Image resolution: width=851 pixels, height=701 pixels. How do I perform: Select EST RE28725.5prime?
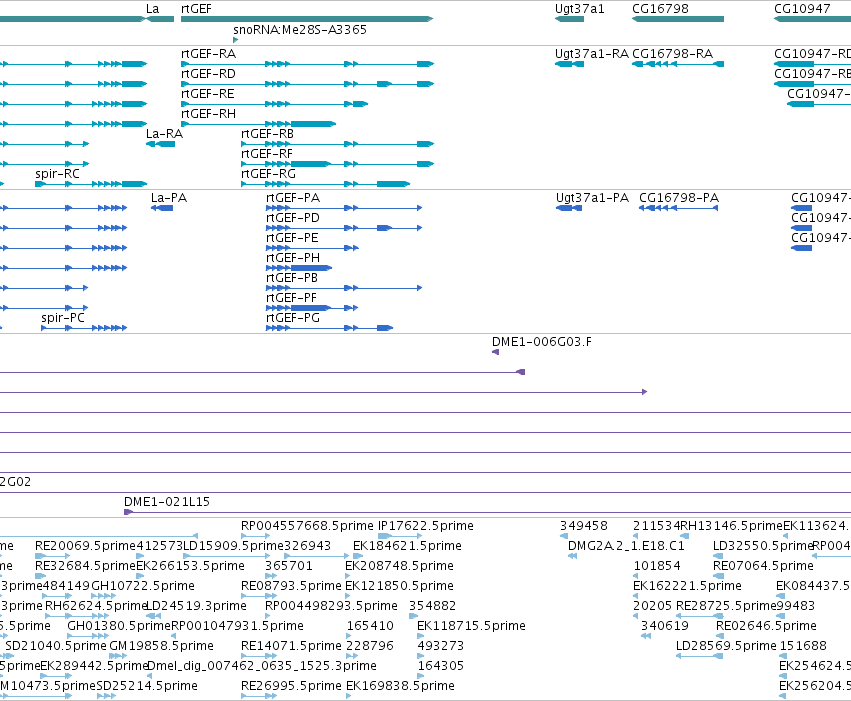(727, 606)
